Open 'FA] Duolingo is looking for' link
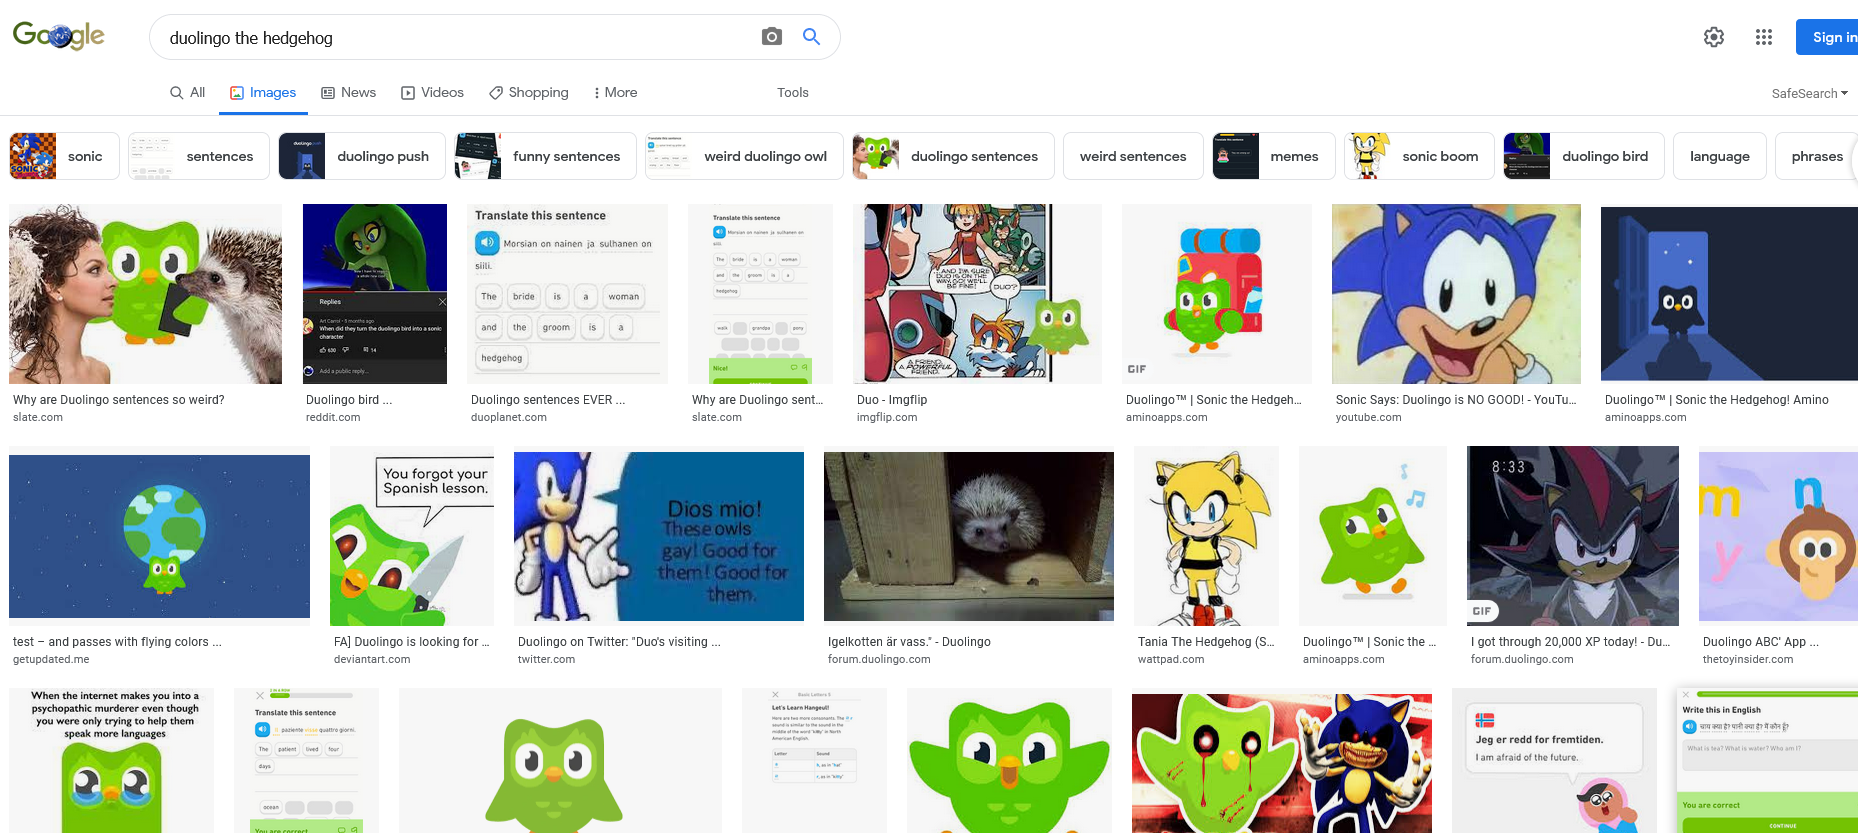This screenshot has width=1858, height=833. click(x=412, y=642)
